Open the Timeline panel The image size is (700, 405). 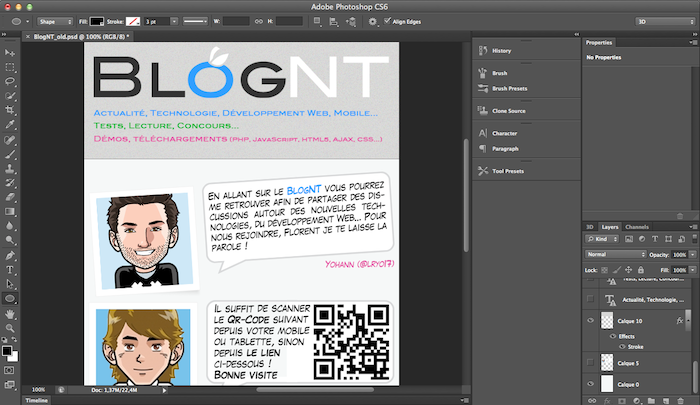(36, 399)
